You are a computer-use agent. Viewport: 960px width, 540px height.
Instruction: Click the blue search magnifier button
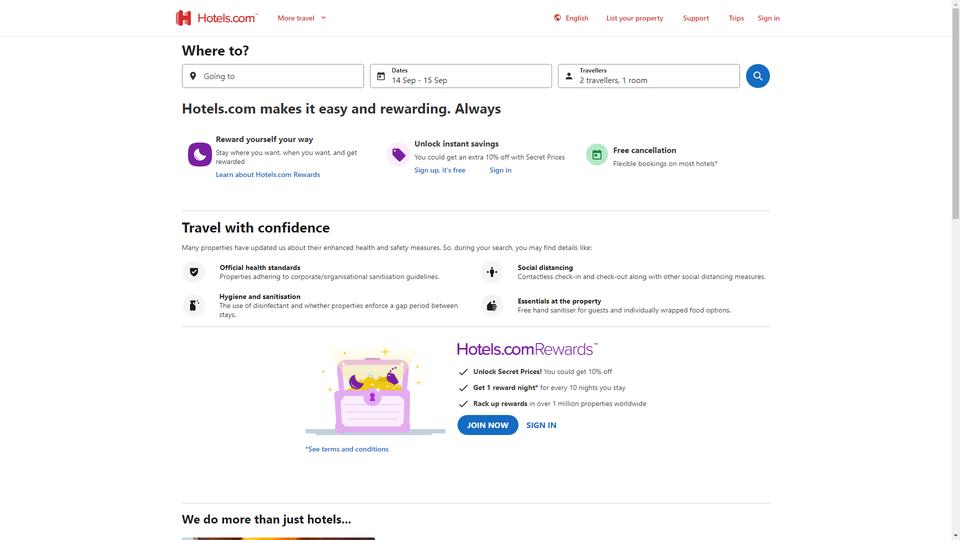pyautogui.click(x=757, y=76)
